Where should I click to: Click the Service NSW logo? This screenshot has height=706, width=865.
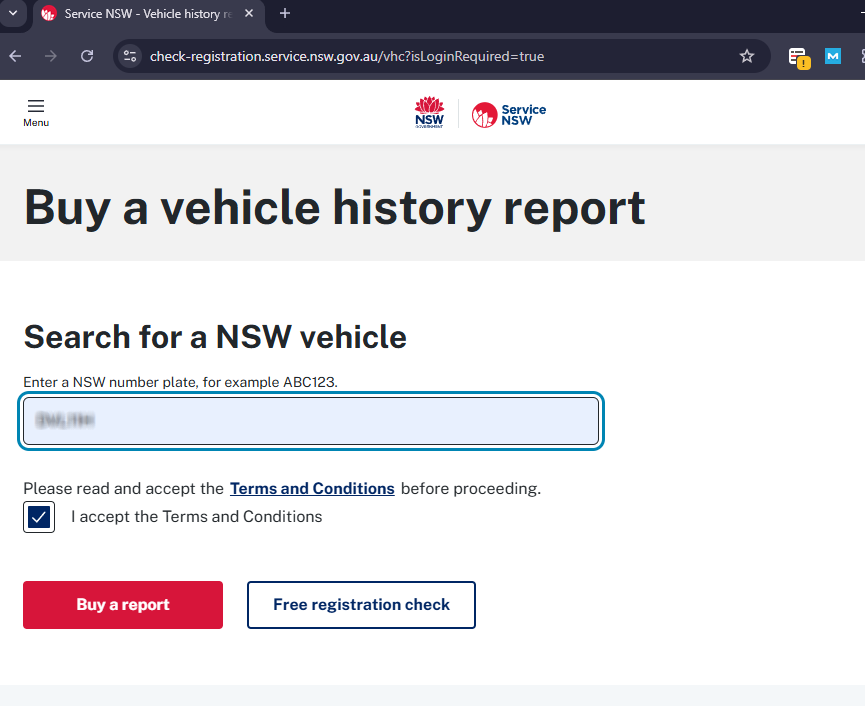[x=509, y=115]
